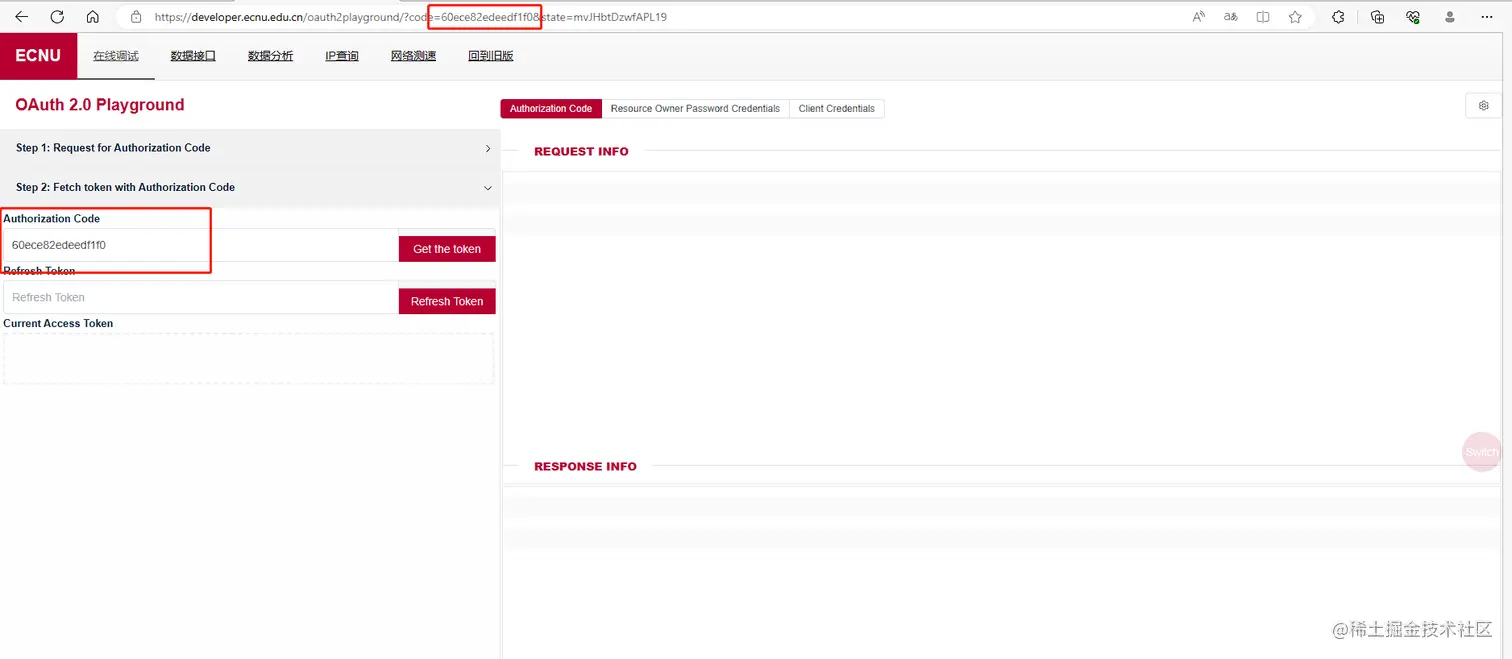This screenshot has height=659, width=1512.
Task: Click Current Access Token label
Action: 58,324
